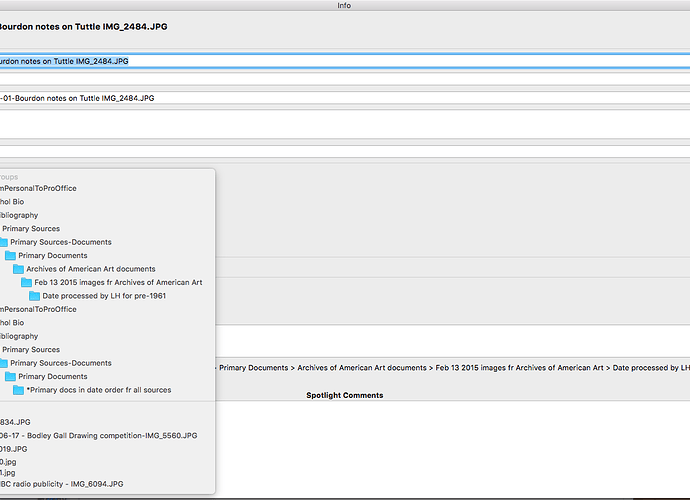Pick Primary Sources-Documents in the group path ending with *Primary docs

tap(61, 363)
